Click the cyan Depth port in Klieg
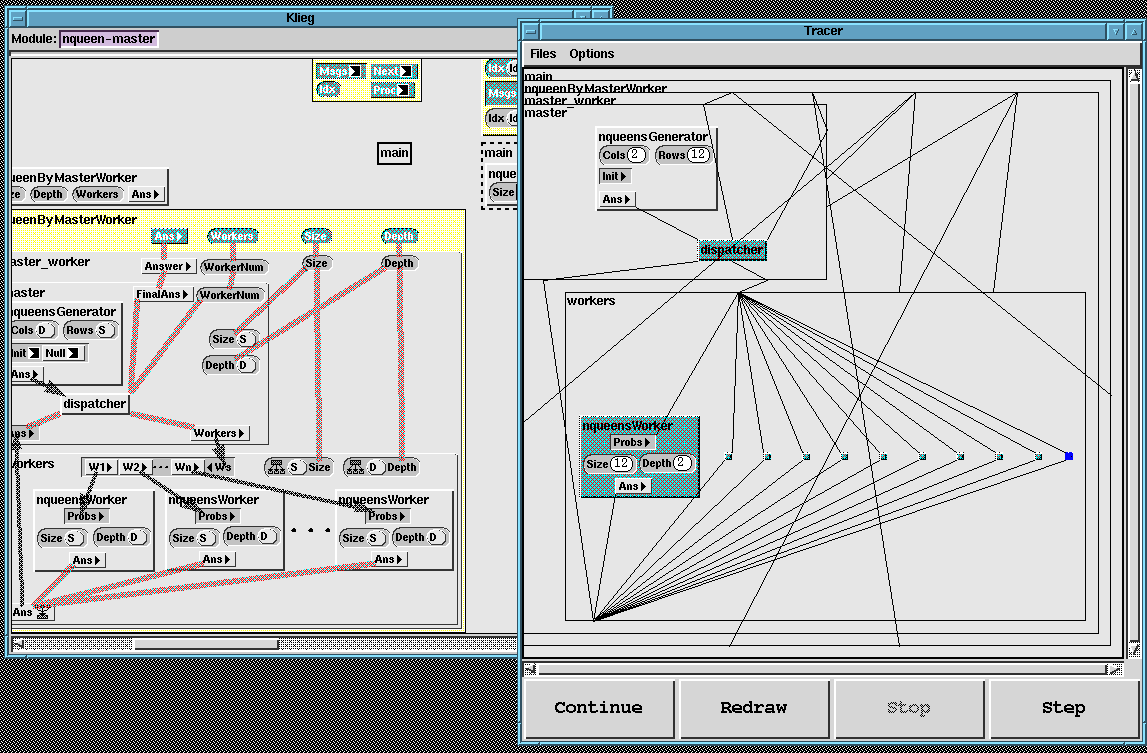This screenshot has width=1147, height=753. [399, 236]
